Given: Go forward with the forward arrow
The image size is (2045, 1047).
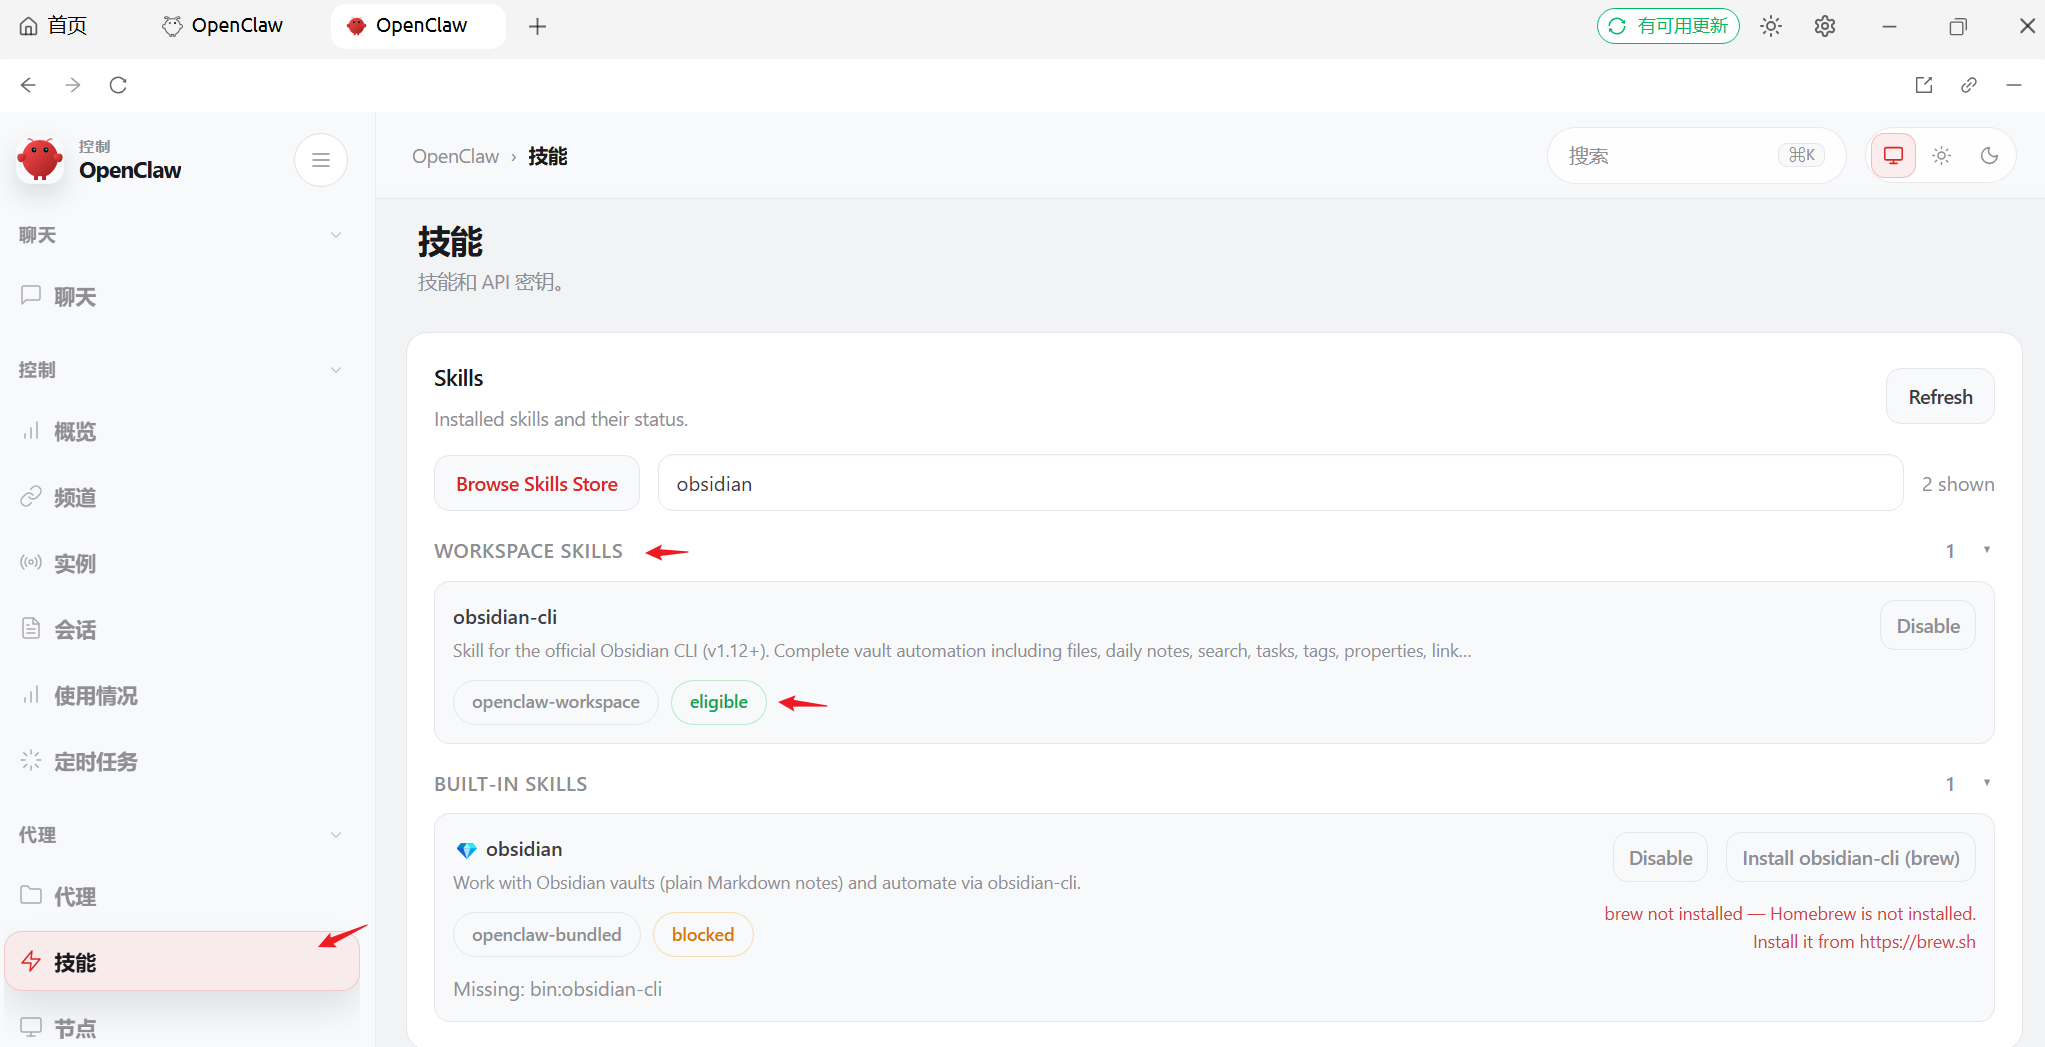Looking at the screenshot, I should (73, 85).
